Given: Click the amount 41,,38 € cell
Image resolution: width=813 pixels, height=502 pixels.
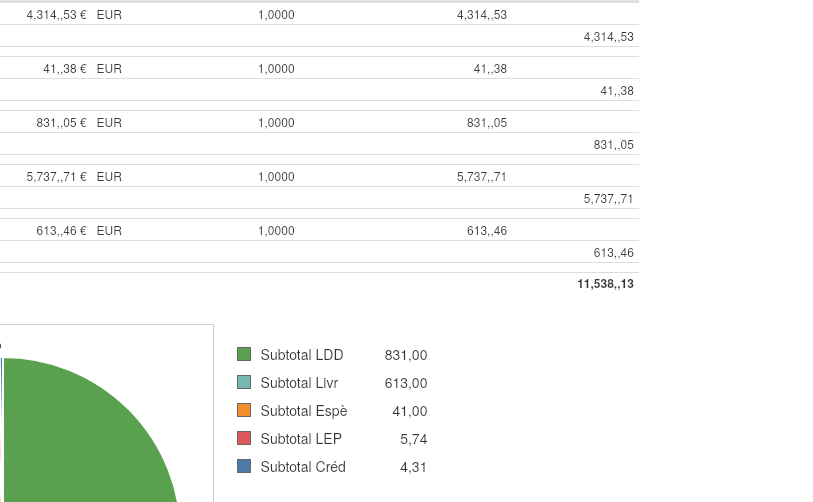Looking at the screenshot, I should 65,68.
